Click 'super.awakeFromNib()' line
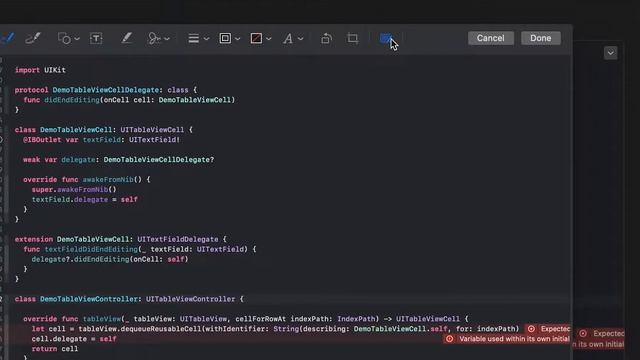This screenshot has width=640, height=360. pyautogui.click(x=74, y=189)
